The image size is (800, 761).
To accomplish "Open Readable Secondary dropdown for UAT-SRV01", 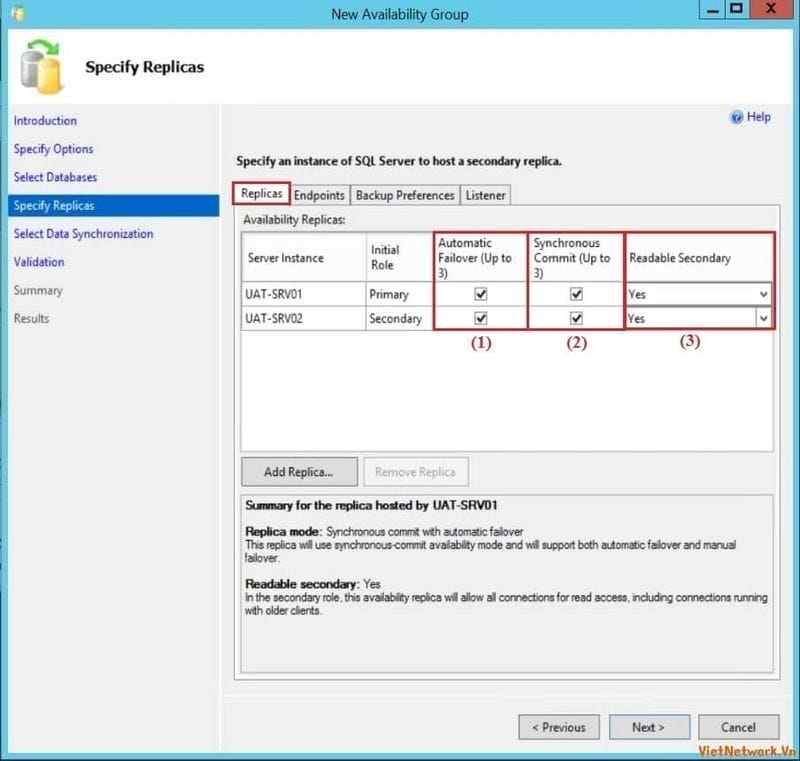I will pyautogui.click(x=763, y=295).
